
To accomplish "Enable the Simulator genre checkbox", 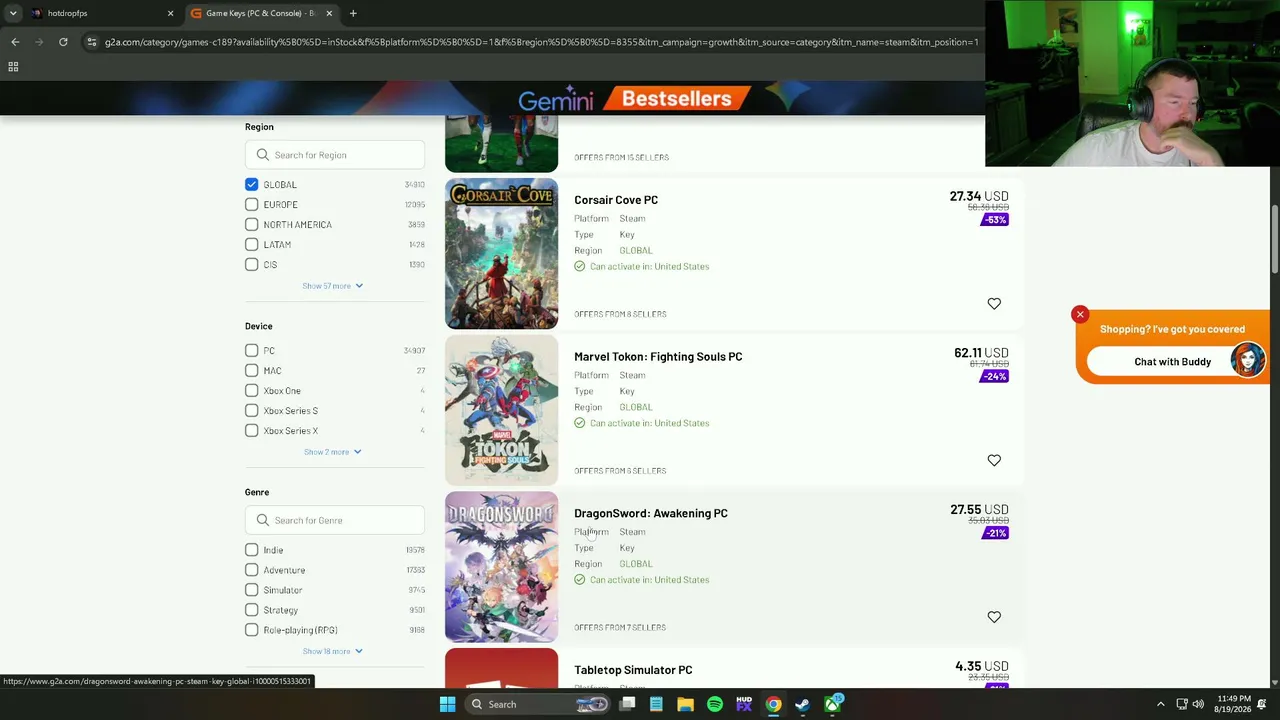I will 252,590.
